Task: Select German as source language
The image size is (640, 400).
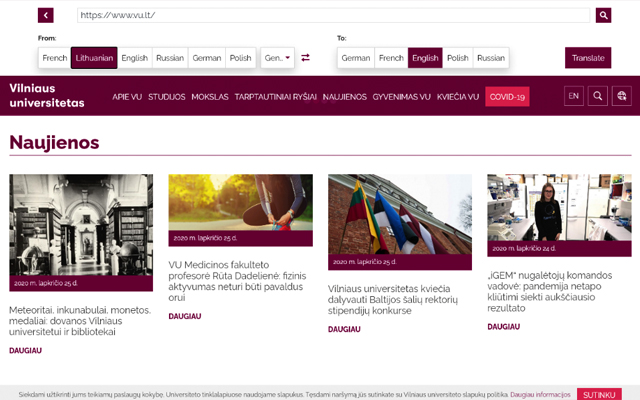Action: pos(207,58)
